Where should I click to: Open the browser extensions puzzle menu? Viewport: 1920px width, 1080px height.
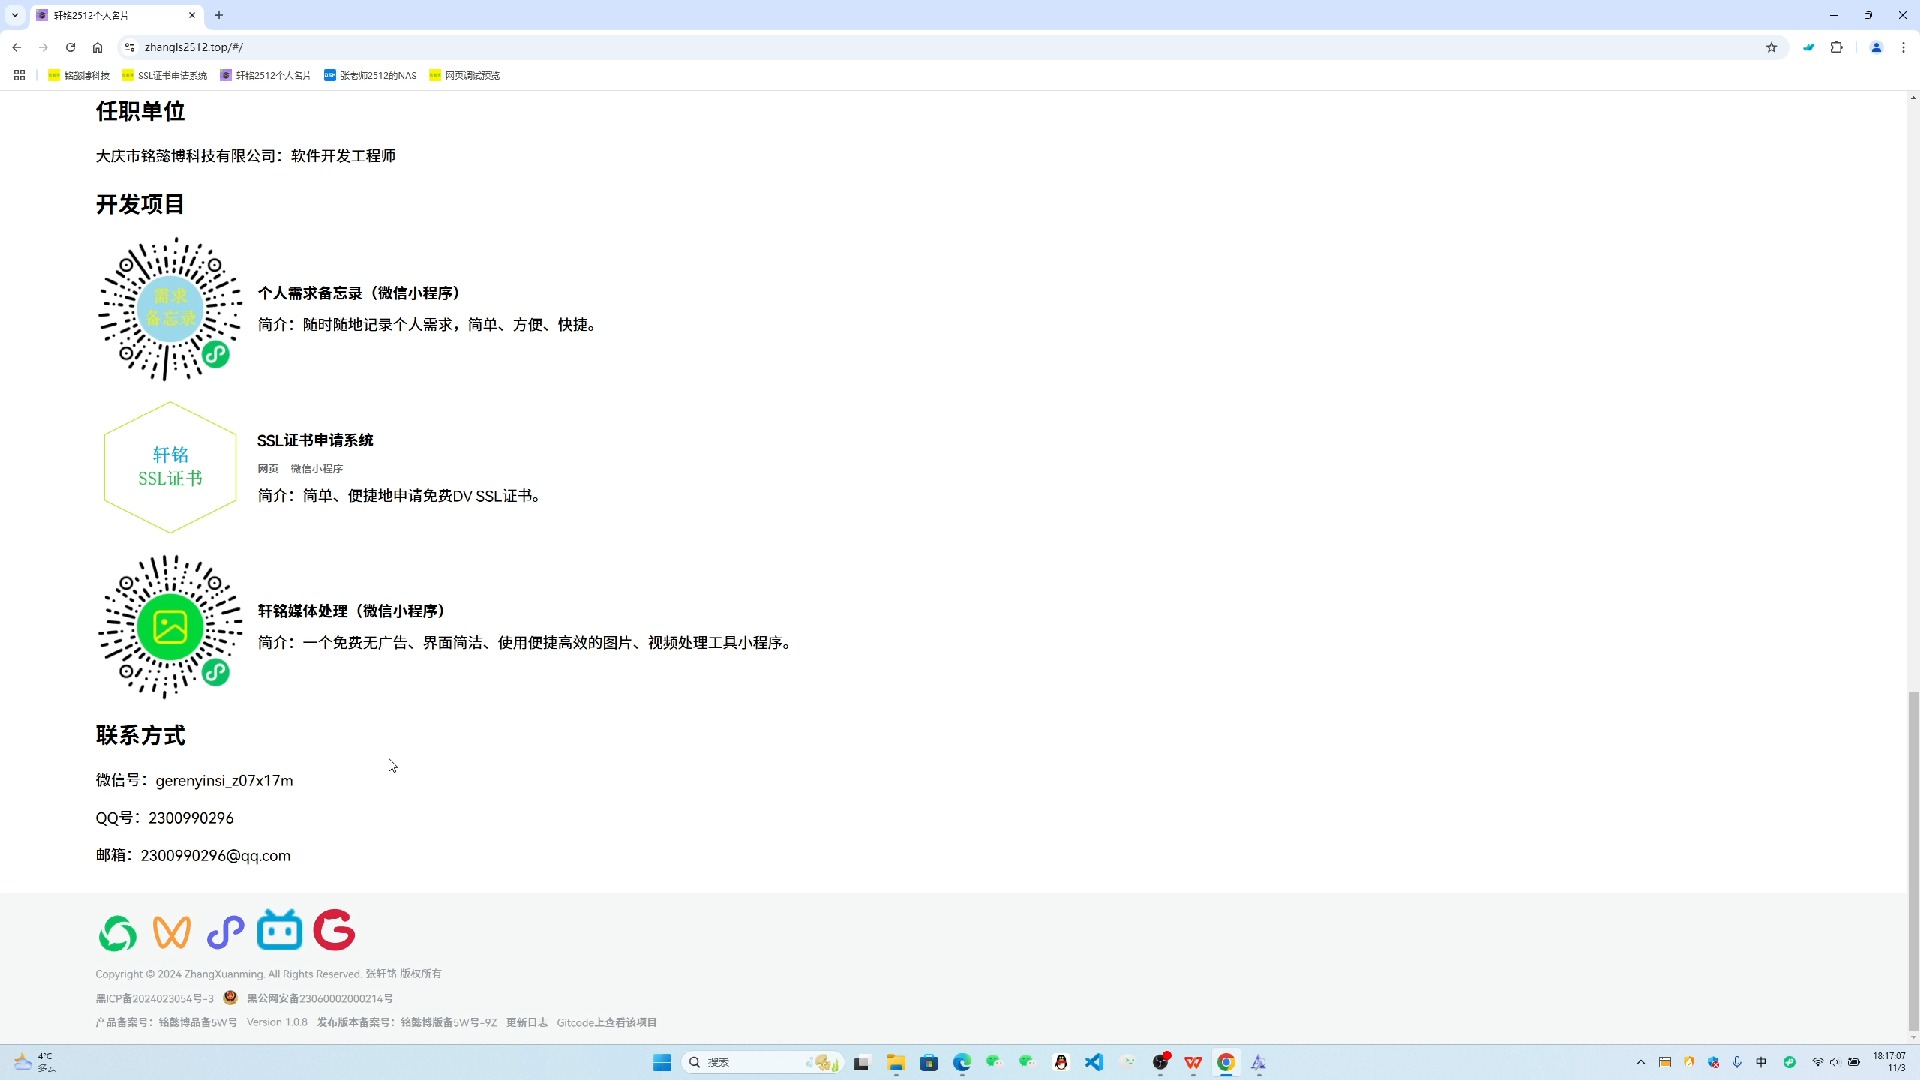[1837, 47]
